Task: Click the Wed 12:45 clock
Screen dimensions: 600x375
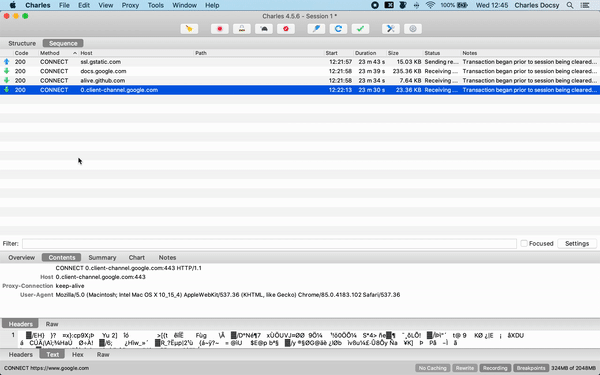Action: click(x=492, y=5)
